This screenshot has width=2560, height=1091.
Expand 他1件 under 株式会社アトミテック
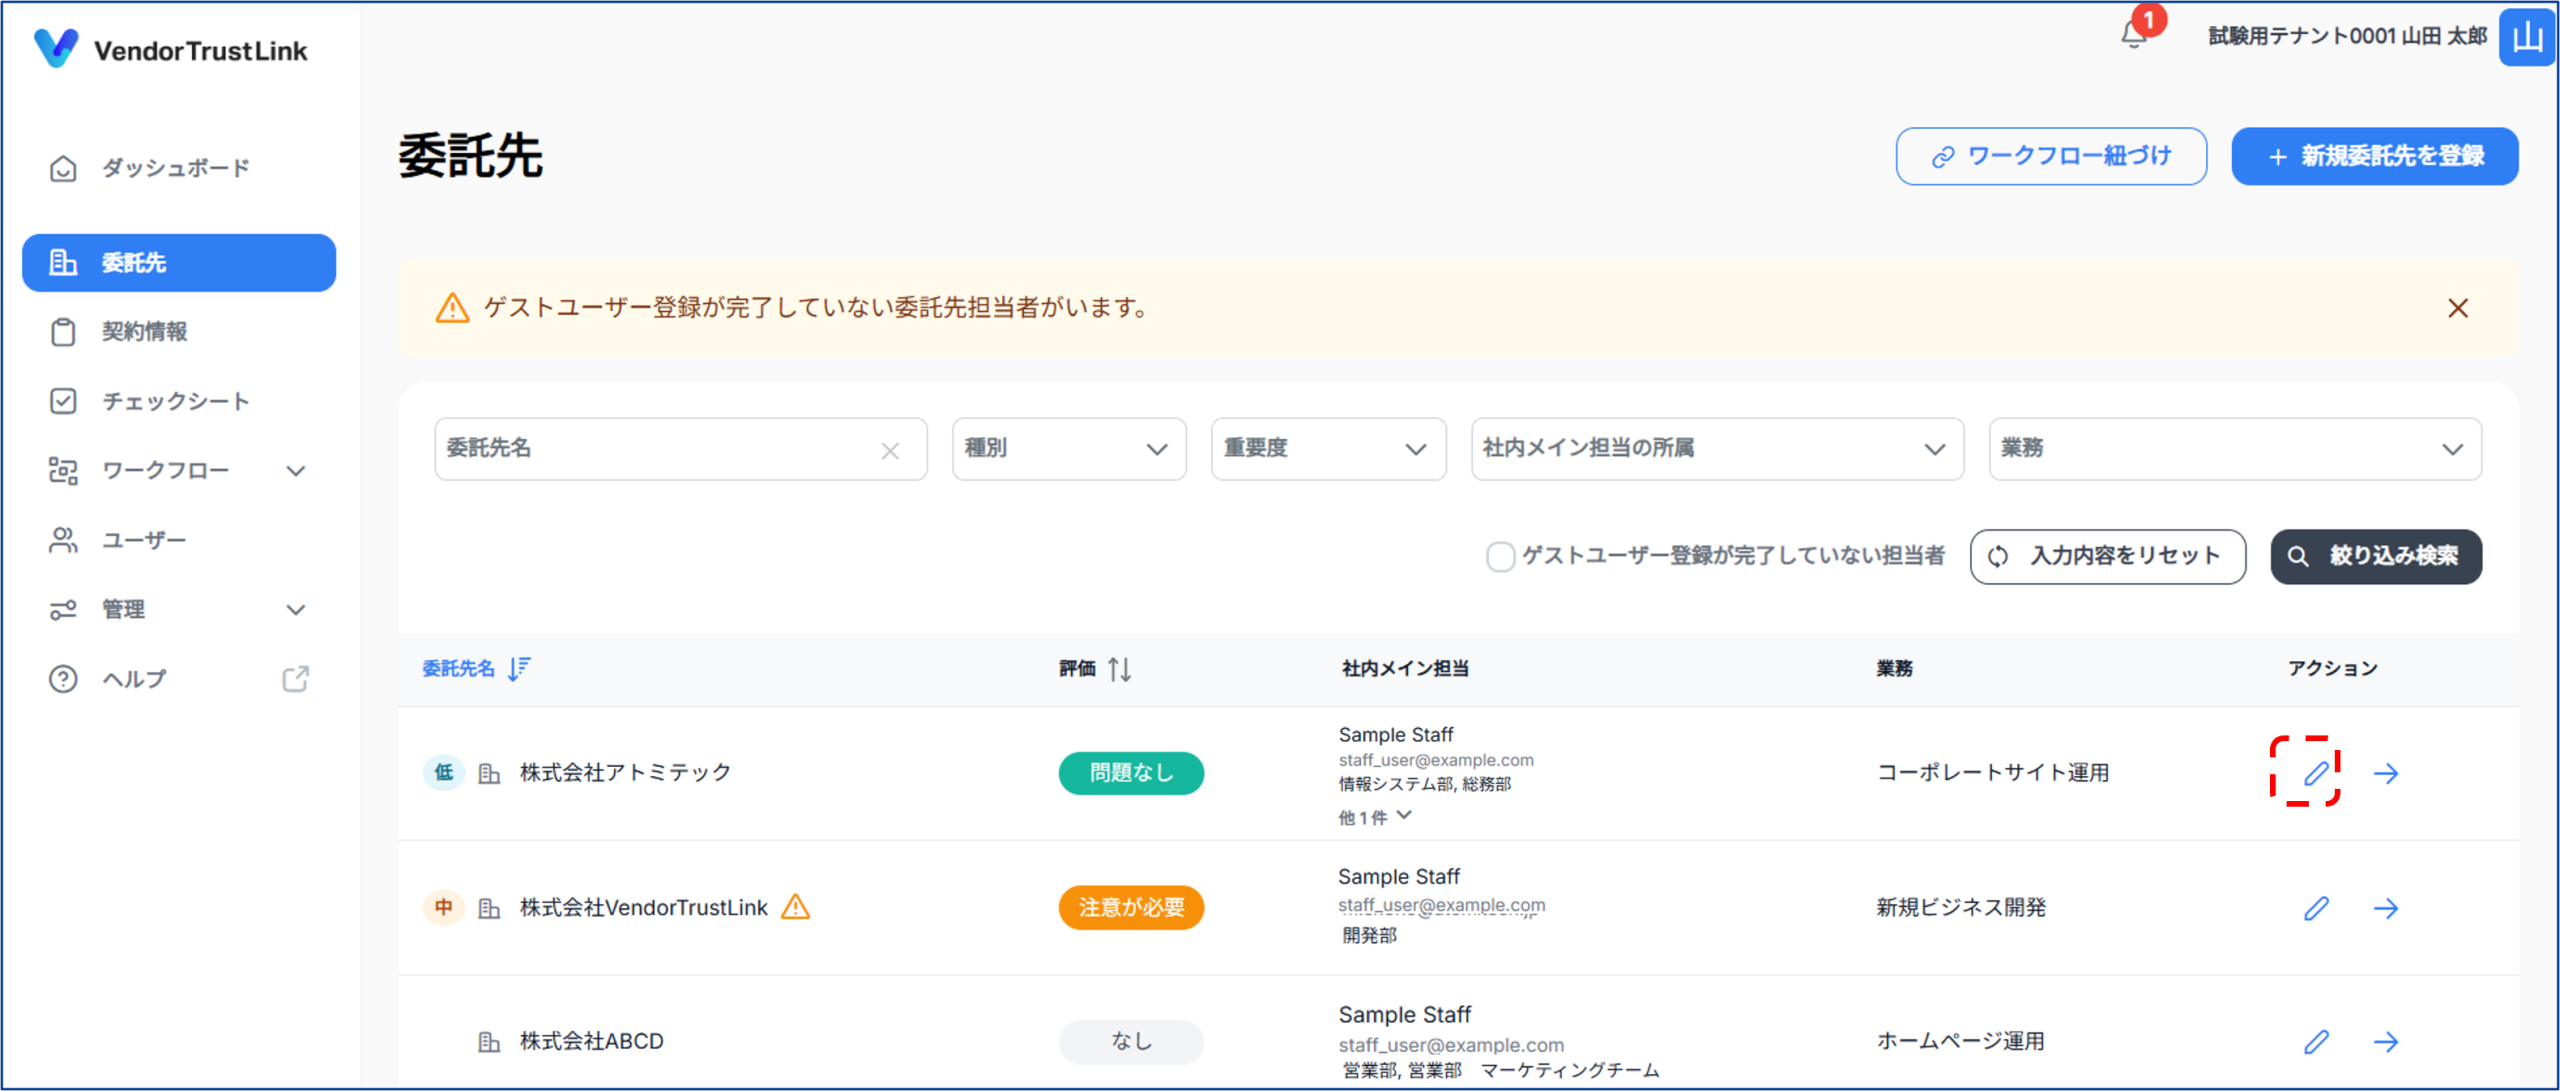[x=1376, y=817]
